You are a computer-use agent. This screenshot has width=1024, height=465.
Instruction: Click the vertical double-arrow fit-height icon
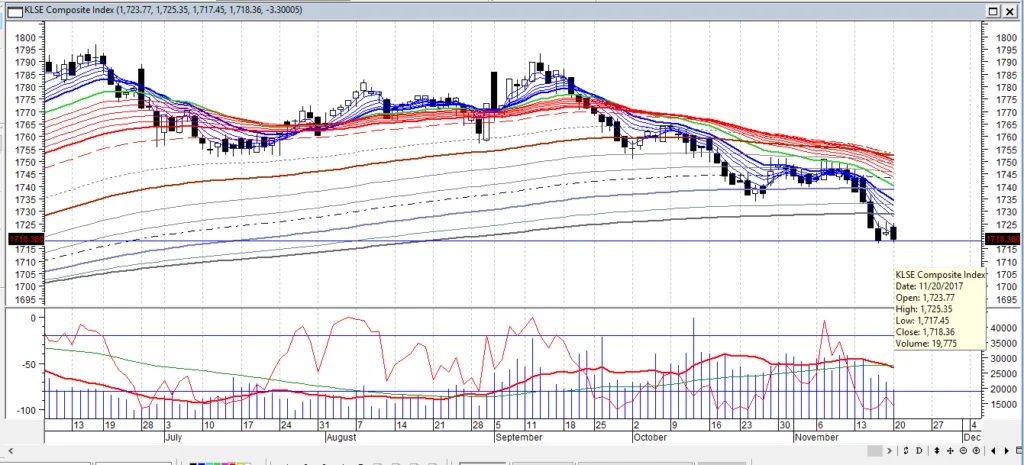[x=937, y=451]
